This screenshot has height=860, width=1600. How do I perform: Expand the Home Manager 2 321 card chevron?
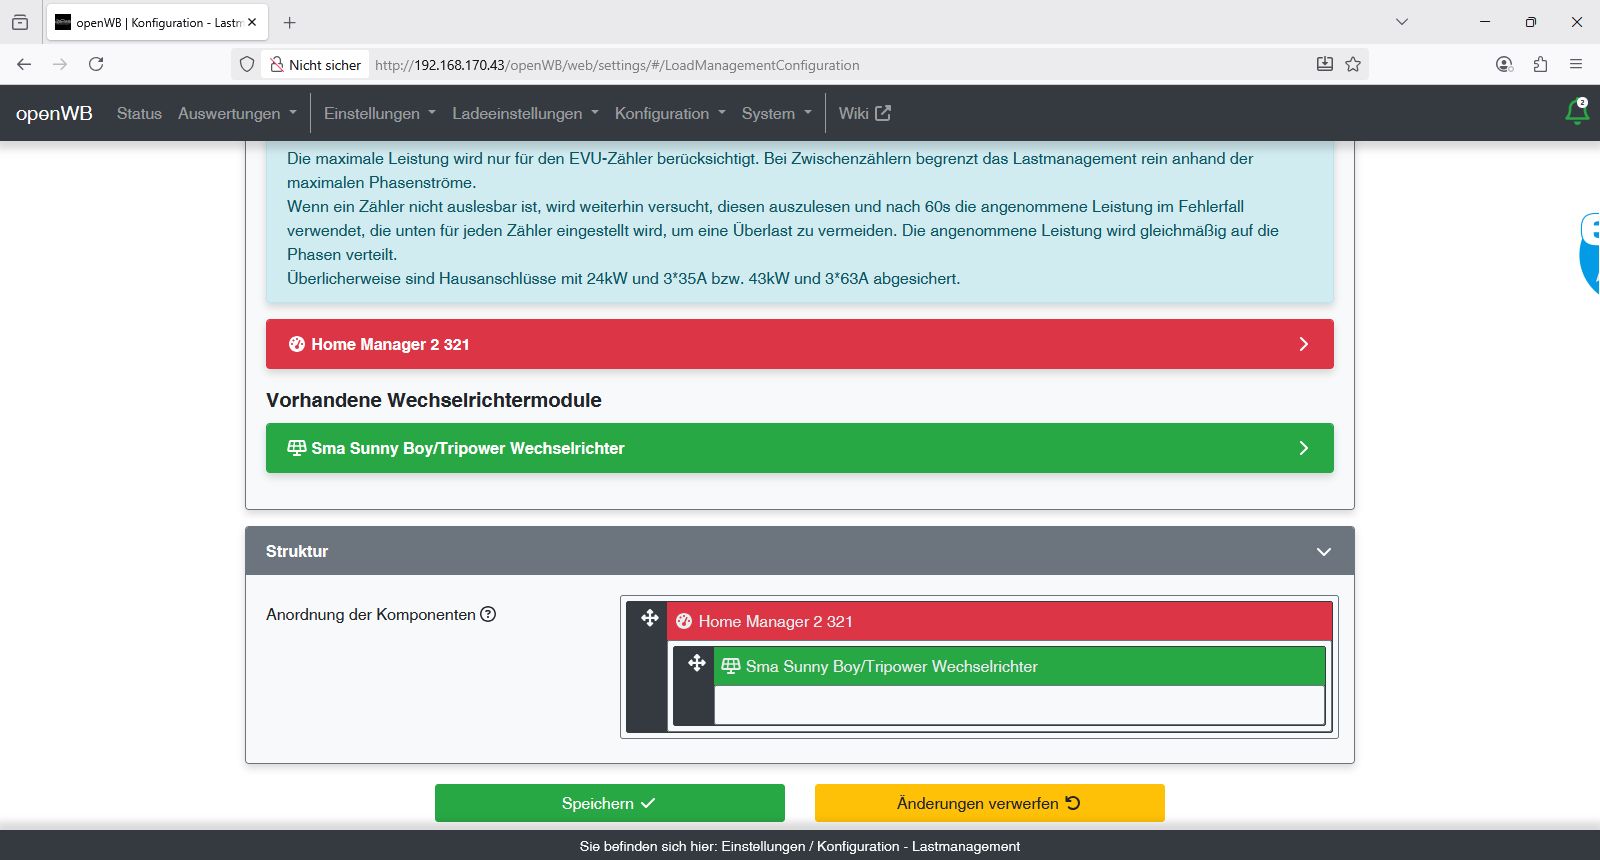click(x=1303, y=344)
